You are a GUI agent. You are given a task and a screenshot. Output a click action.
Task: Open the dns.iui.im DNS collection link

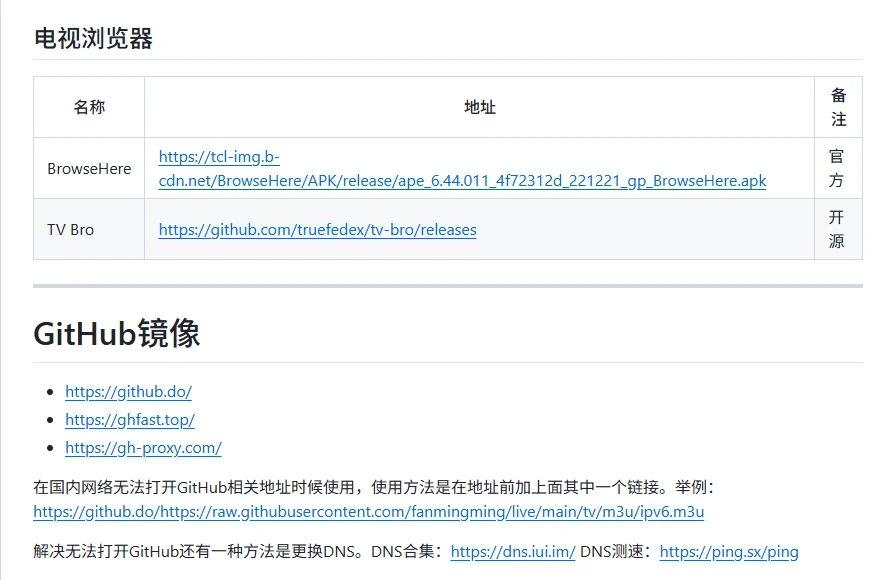point(512,552)
